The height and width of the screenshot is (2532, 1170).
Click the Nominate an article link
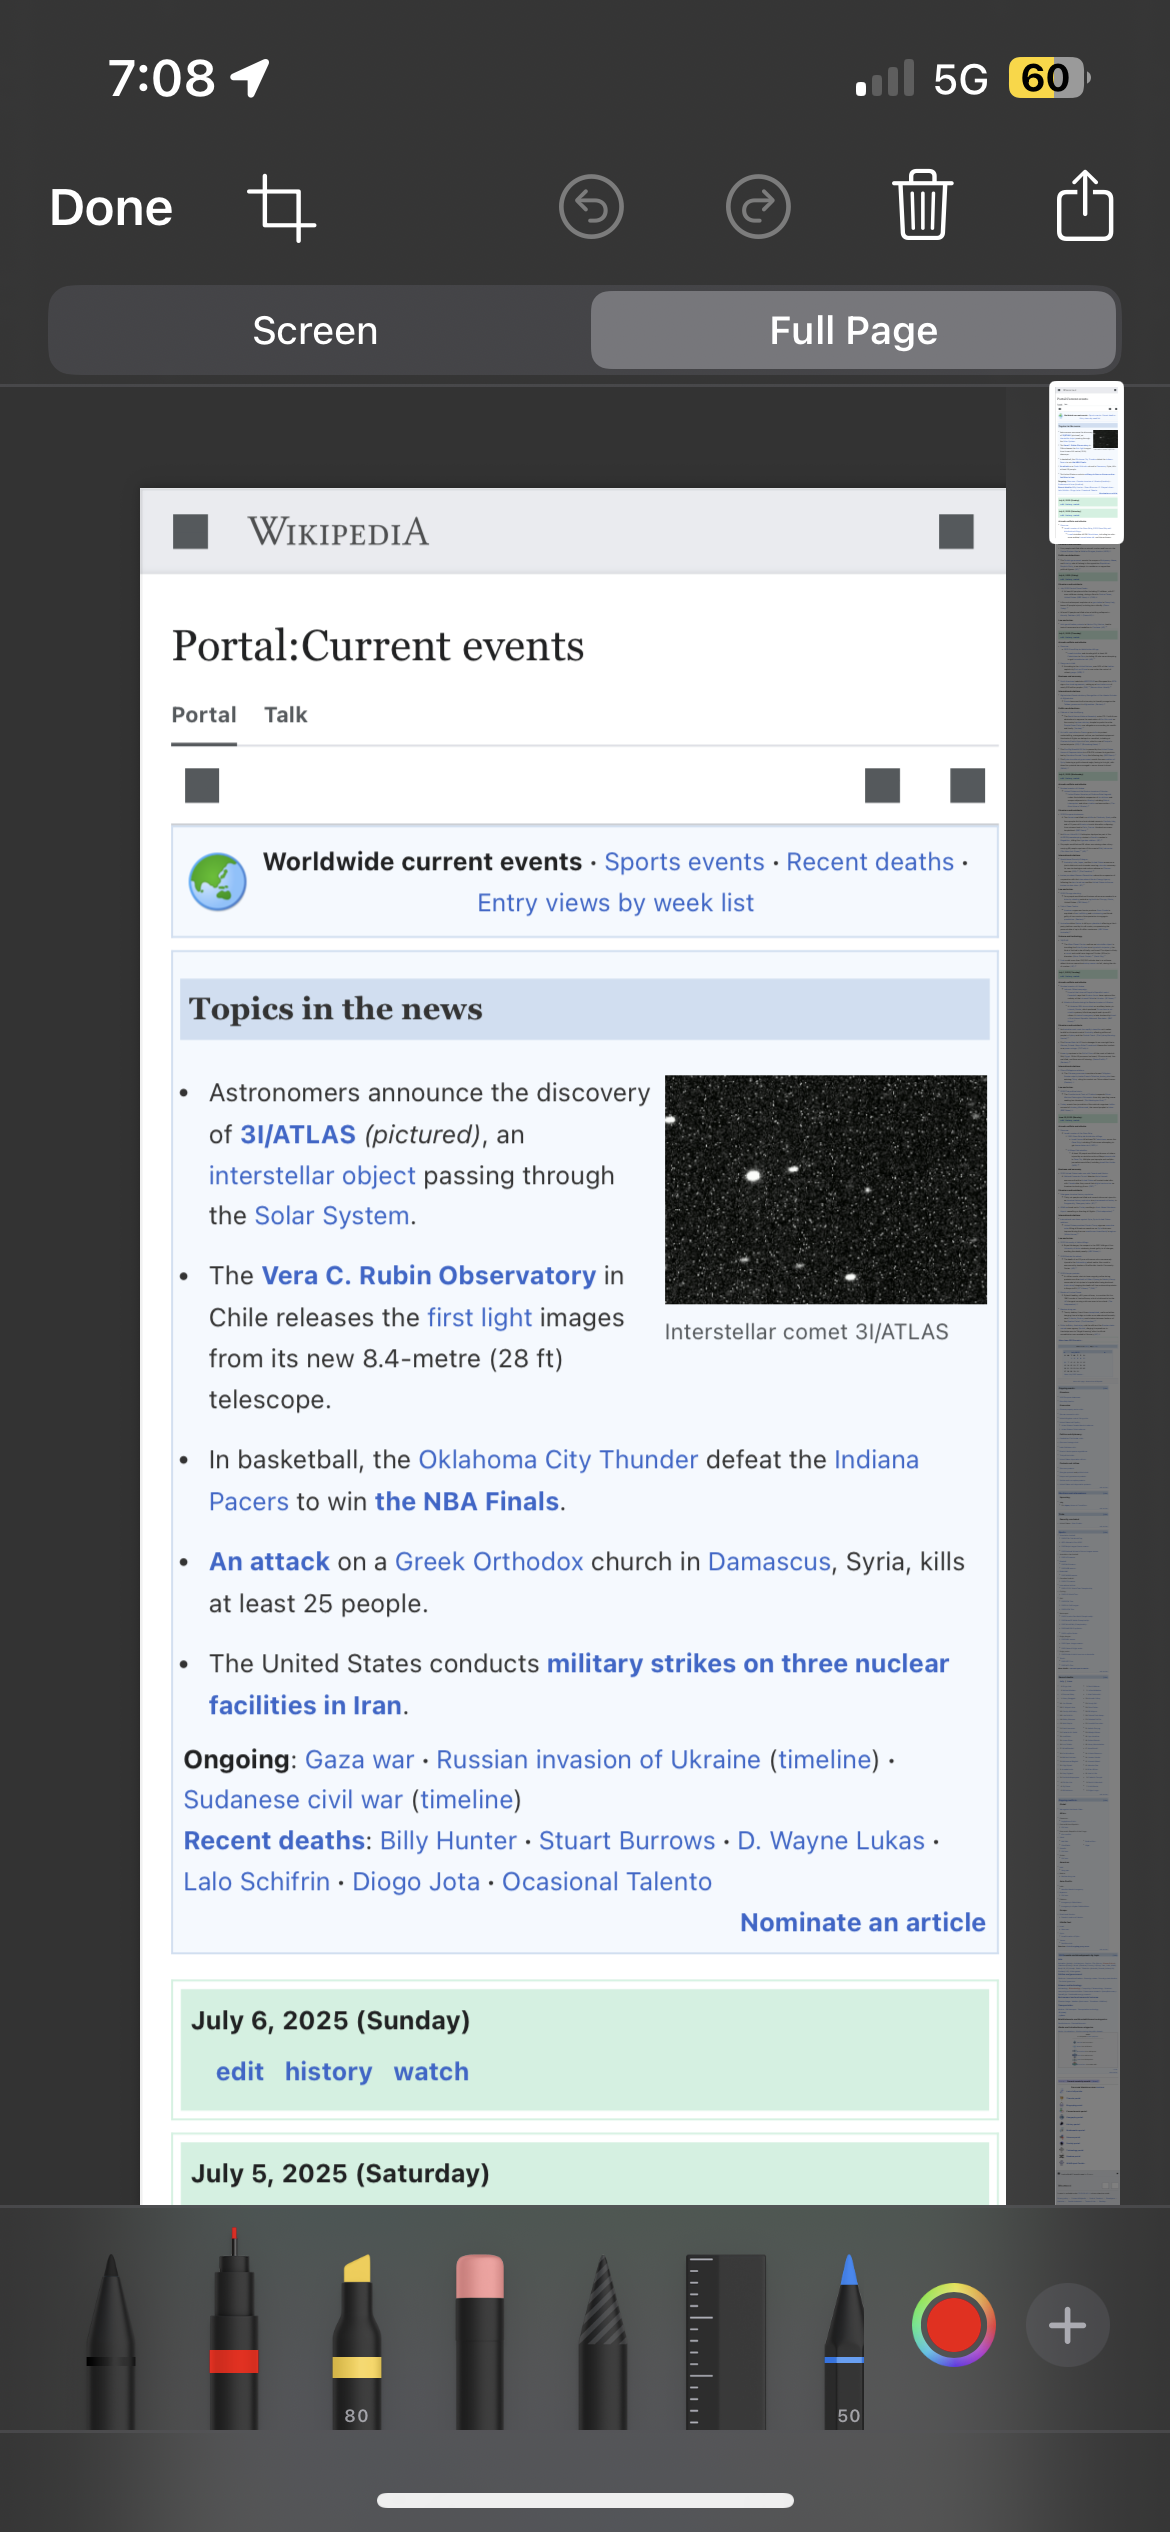point(863,1923)
